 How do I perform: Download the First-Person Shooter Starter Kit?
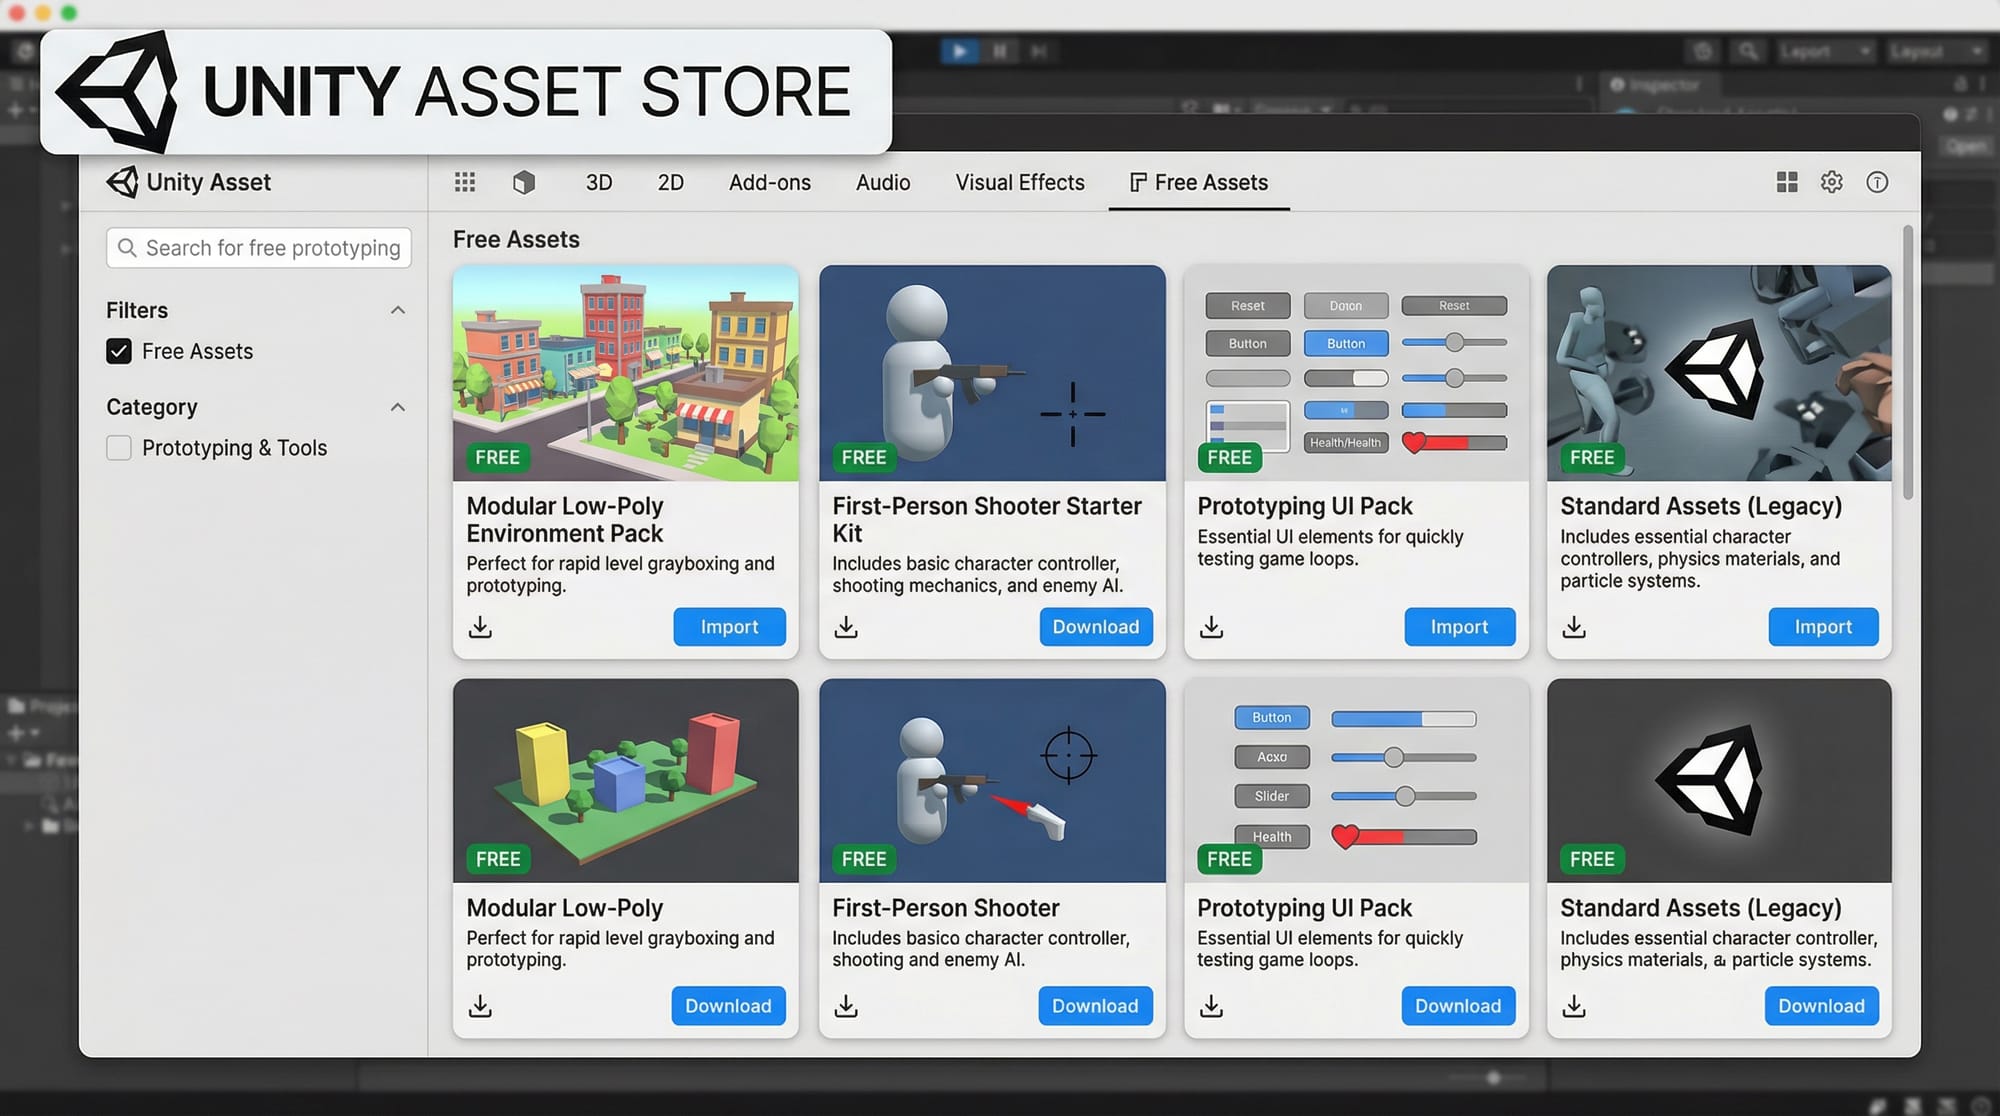[1095, 627]
